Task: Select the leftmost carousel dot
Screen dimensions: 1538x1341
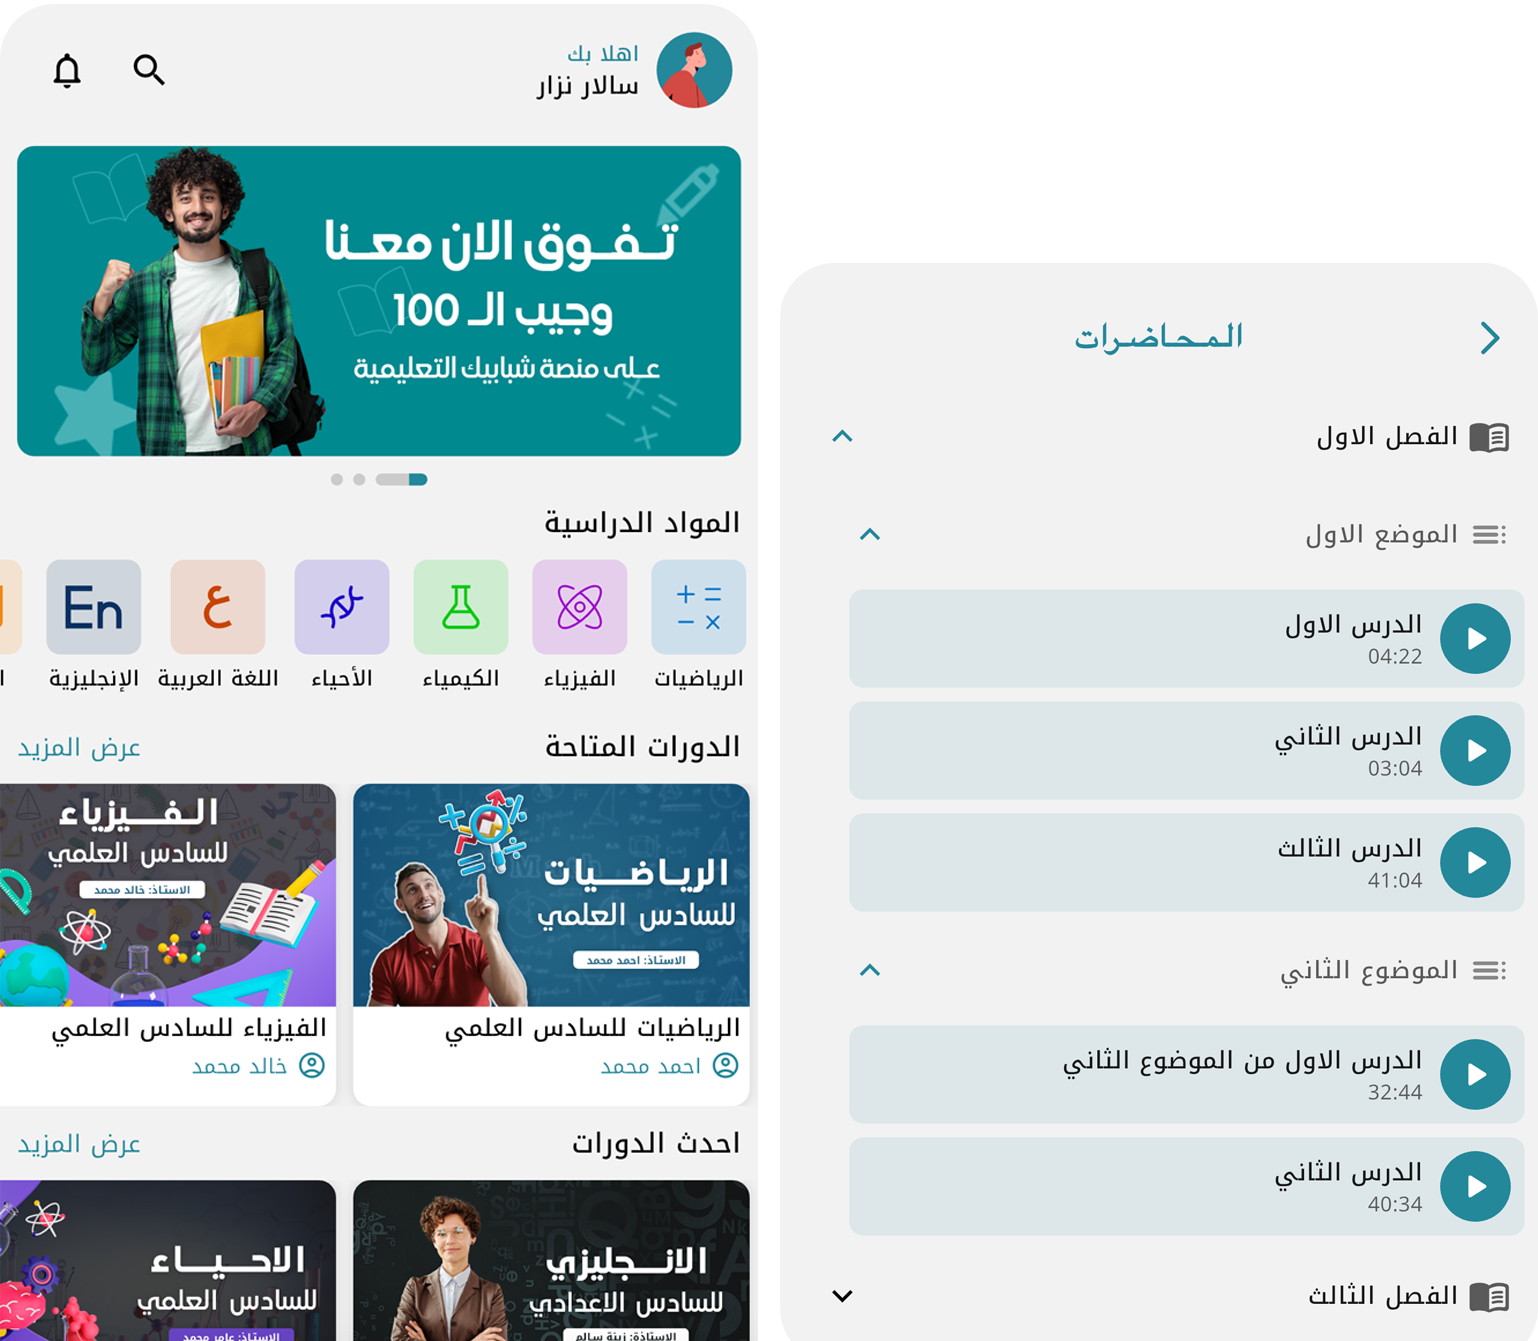Action: (337, 479)
